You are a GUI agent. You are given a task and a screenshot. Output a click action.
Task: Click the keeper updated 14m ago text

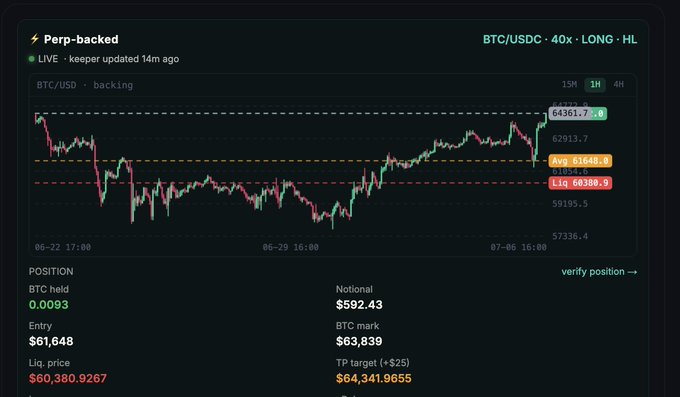124,59
